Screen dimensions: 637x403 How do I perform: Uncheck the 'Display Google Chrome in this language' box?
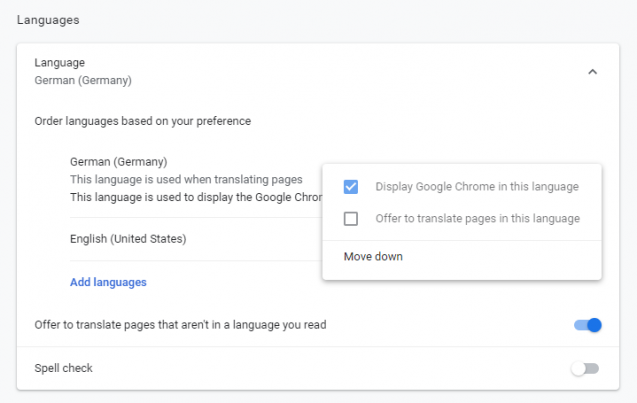(x=351, y=187)
